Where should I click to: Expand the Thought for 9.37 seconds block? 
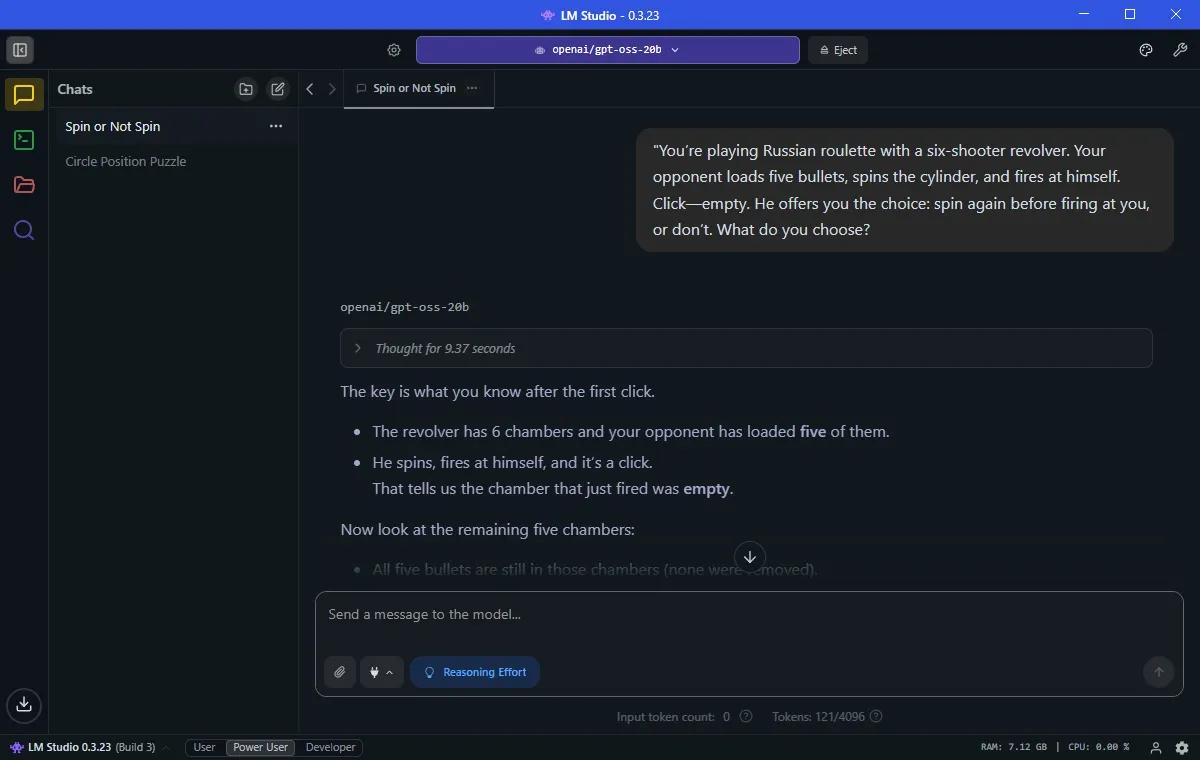746,348
